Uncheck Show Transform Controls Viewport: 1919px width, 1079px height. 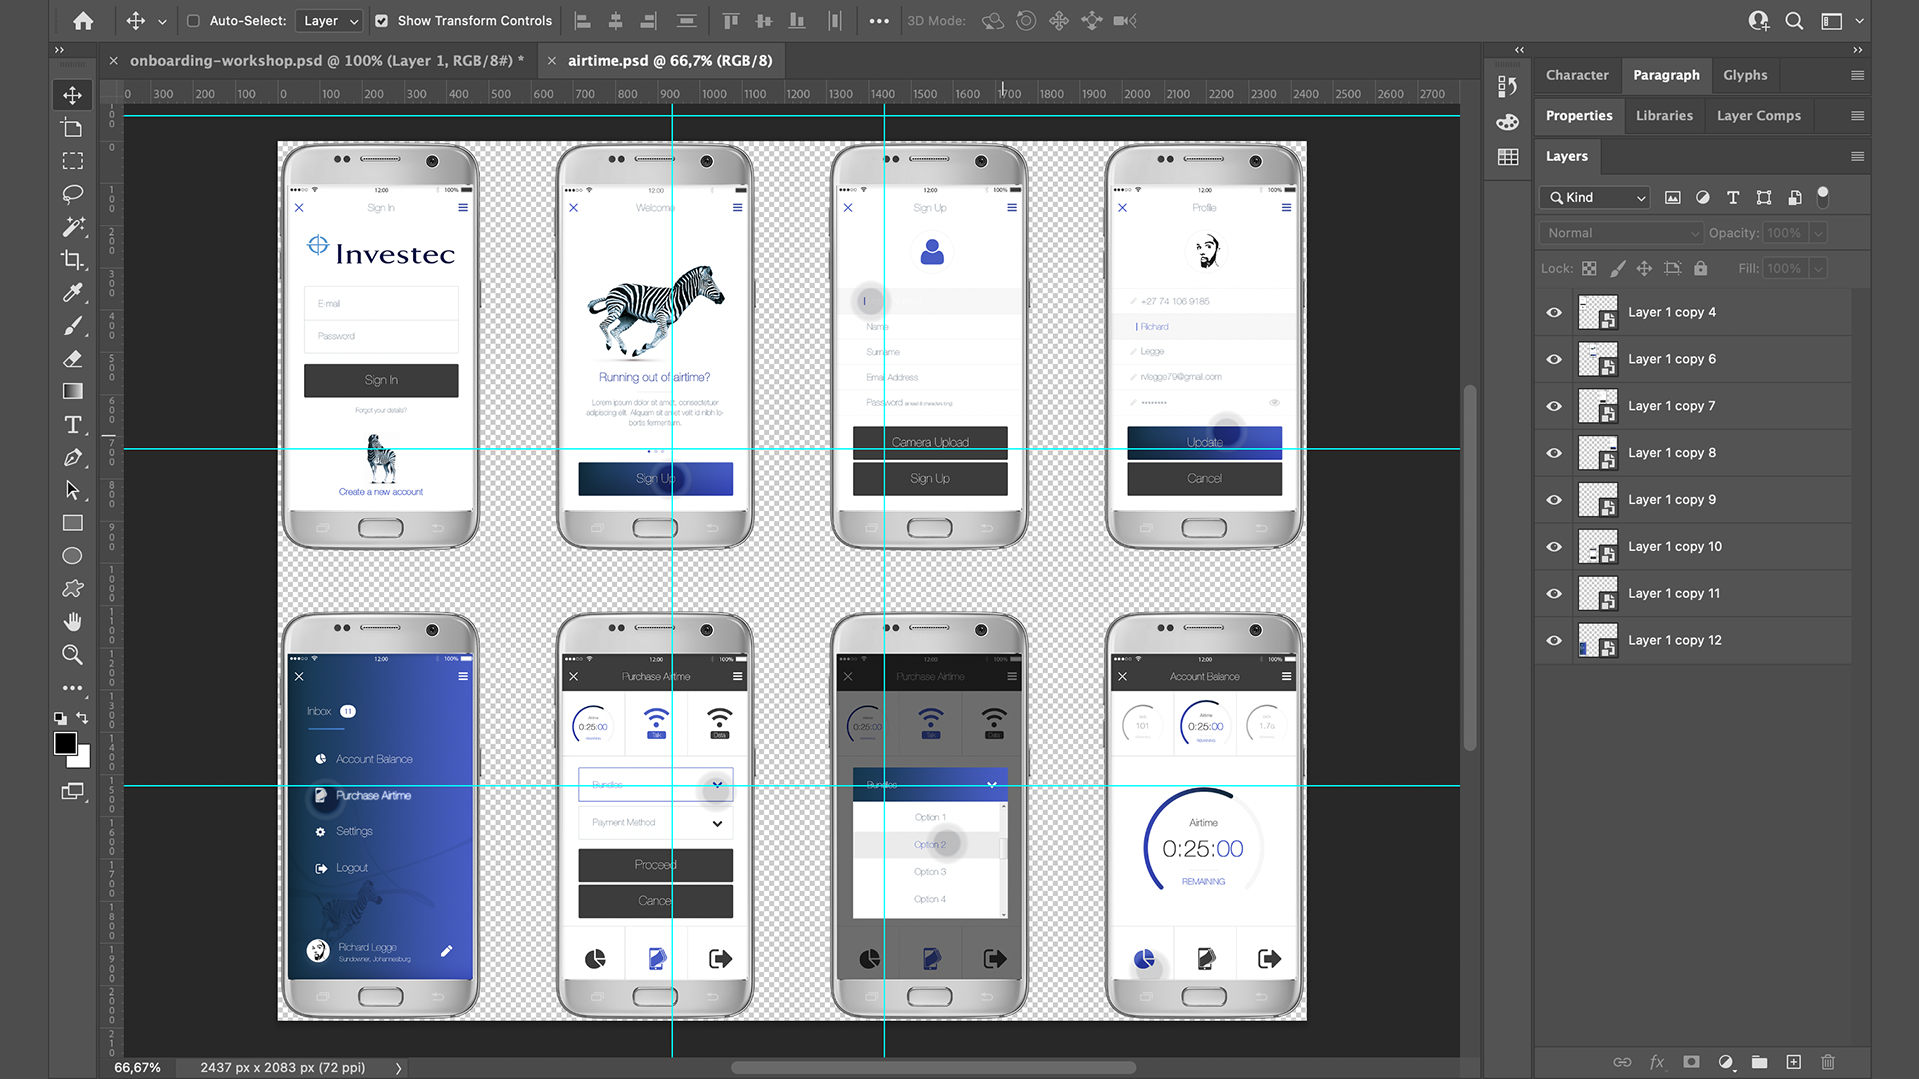[x=381, y=20]
